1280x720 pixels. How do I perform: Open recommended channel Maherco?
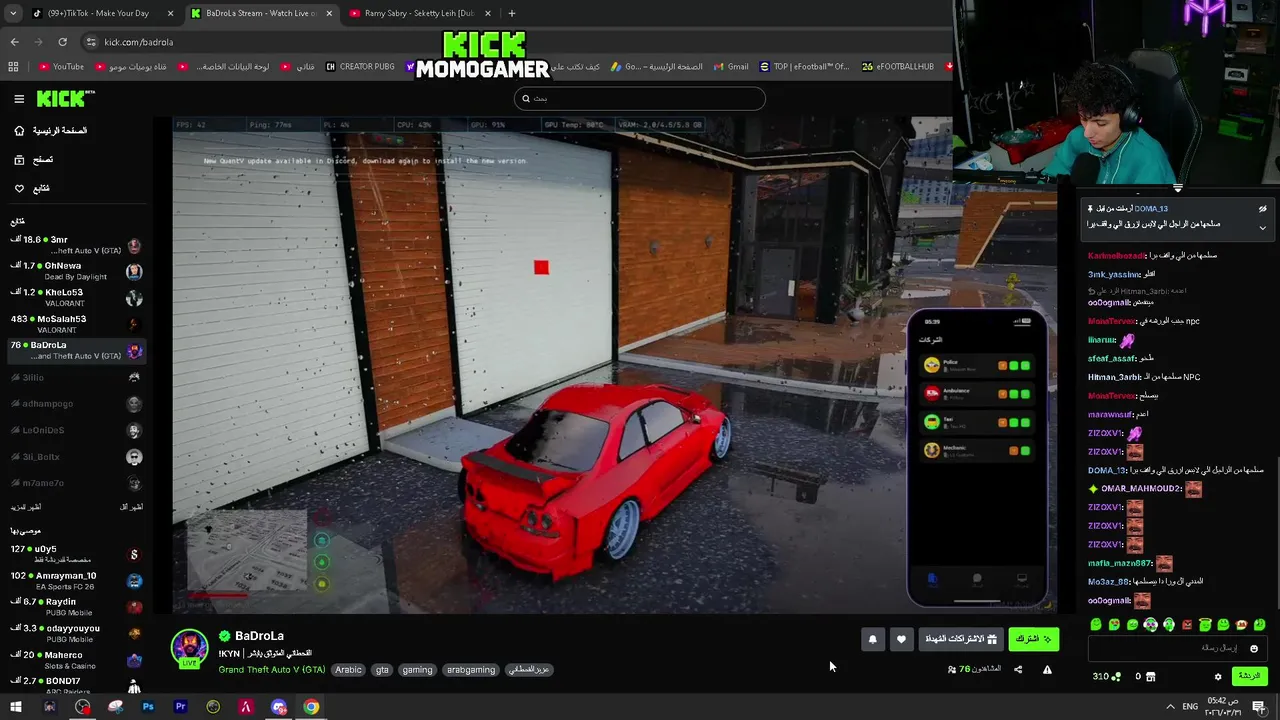76,660
